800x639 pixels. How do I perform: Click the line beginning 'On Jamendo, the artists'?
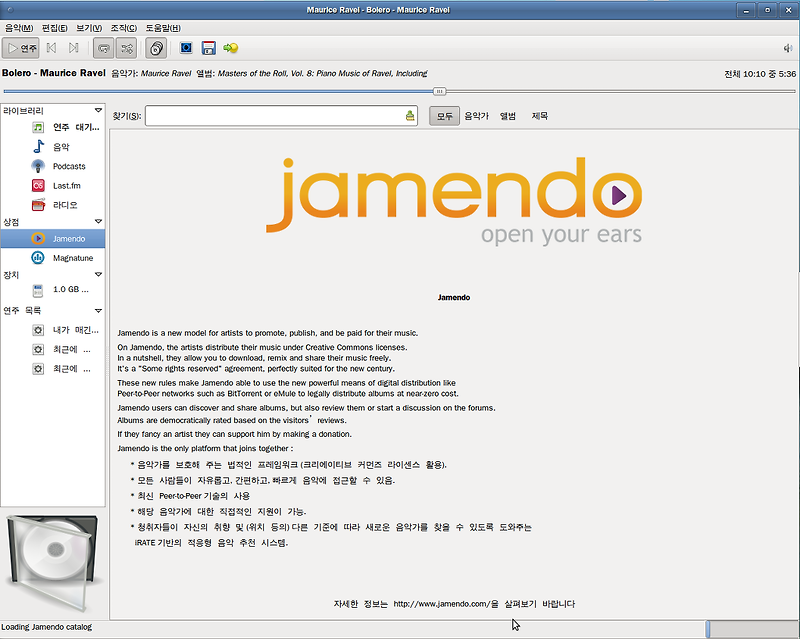pyautogui.click(x=262, y=348)
